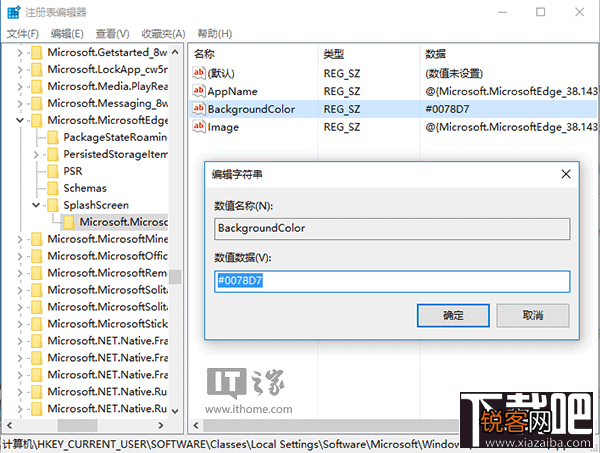The width and height of the screenshot is (600, 453).
Task: Select the PackageStateRoamin key name
Action: (115, 137)
